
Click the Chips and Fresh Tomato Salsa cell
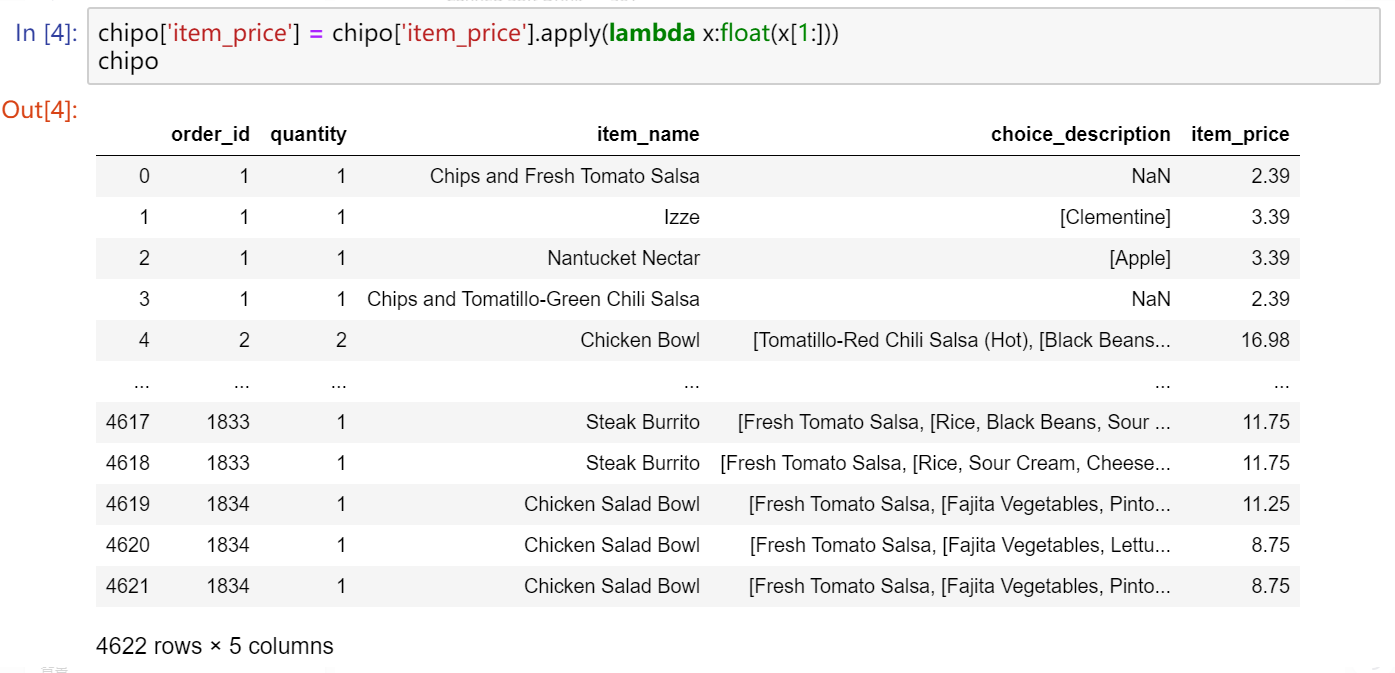[564, 176]
